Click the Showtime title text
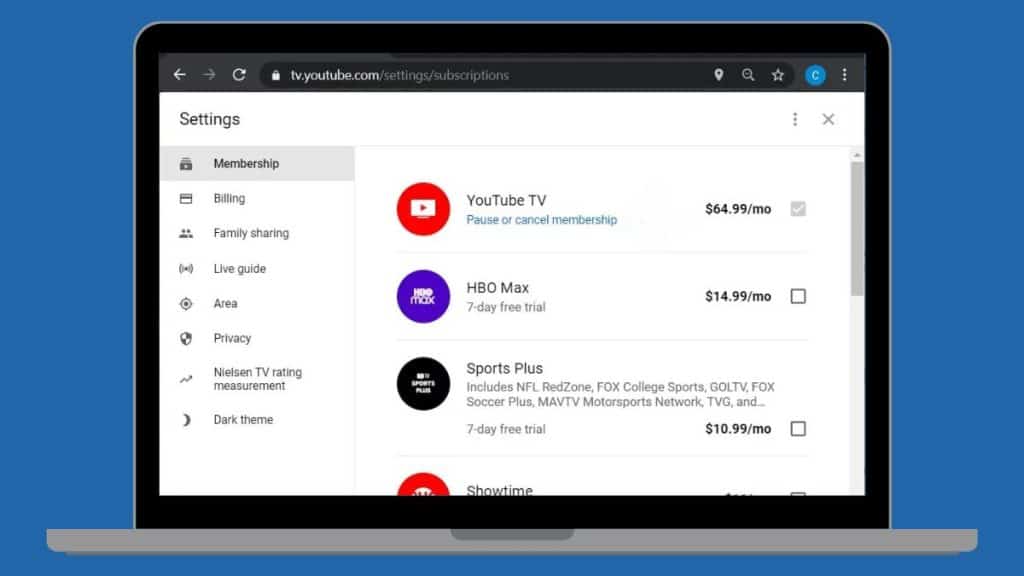 click(500, 490)
